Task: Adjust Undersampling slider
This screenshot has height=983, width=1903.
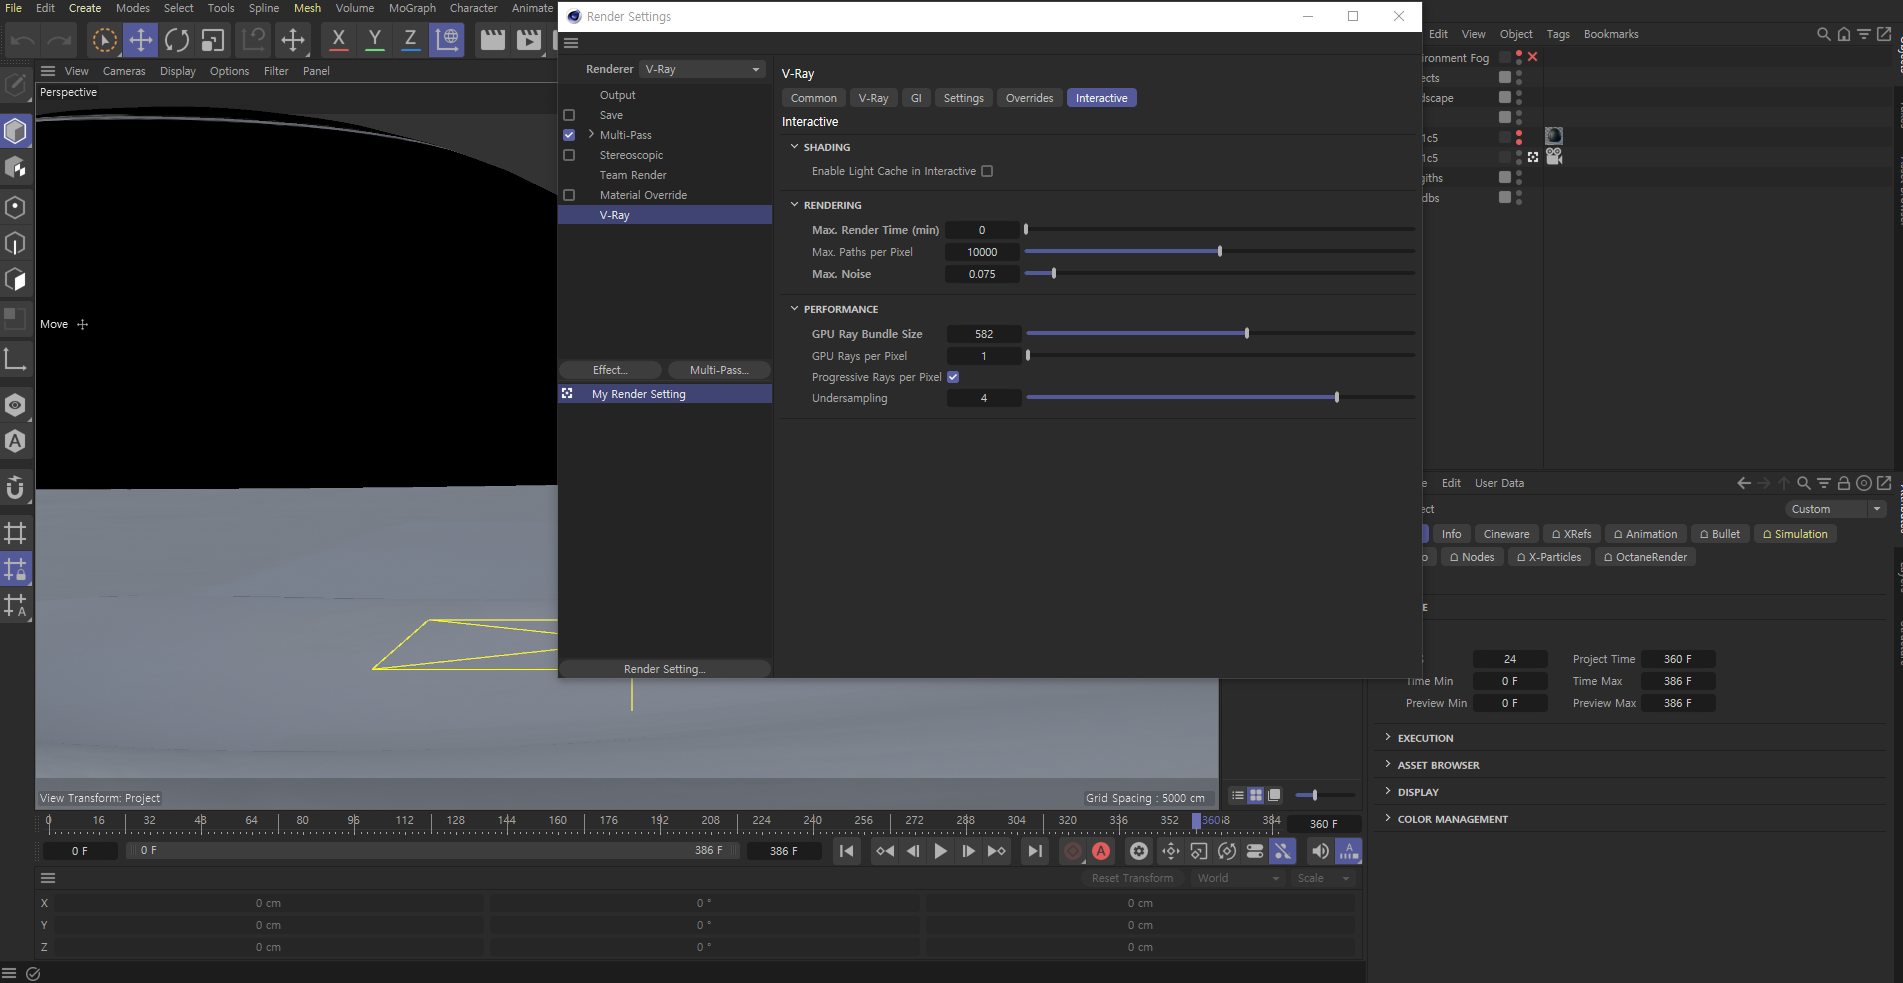Action: 1220,397
